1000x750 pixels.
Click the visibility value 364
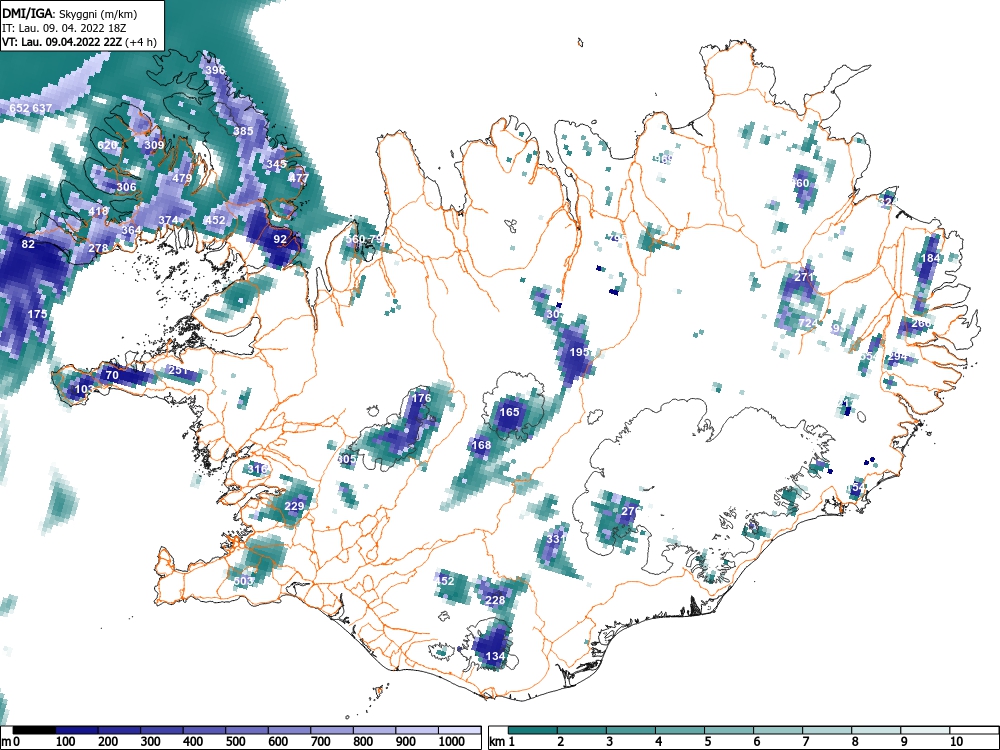coord(131,230)
